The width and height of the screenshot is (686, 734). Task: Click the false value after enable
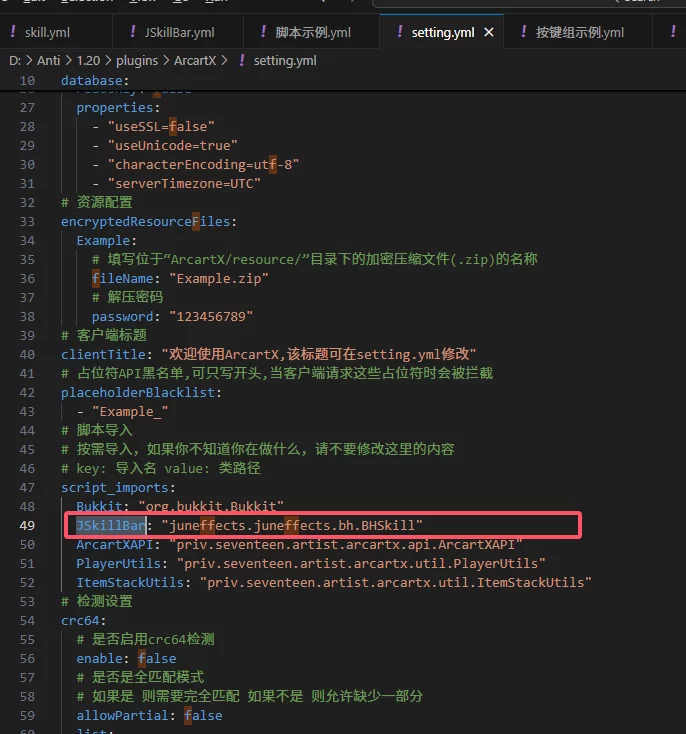[x=157, y=659]
